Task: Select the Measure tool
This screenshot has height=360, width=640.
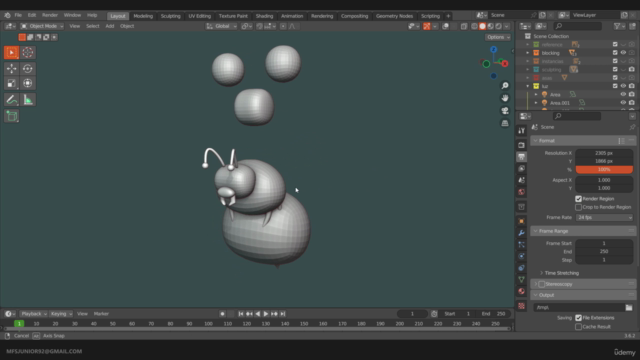Action: pos(28,100)
